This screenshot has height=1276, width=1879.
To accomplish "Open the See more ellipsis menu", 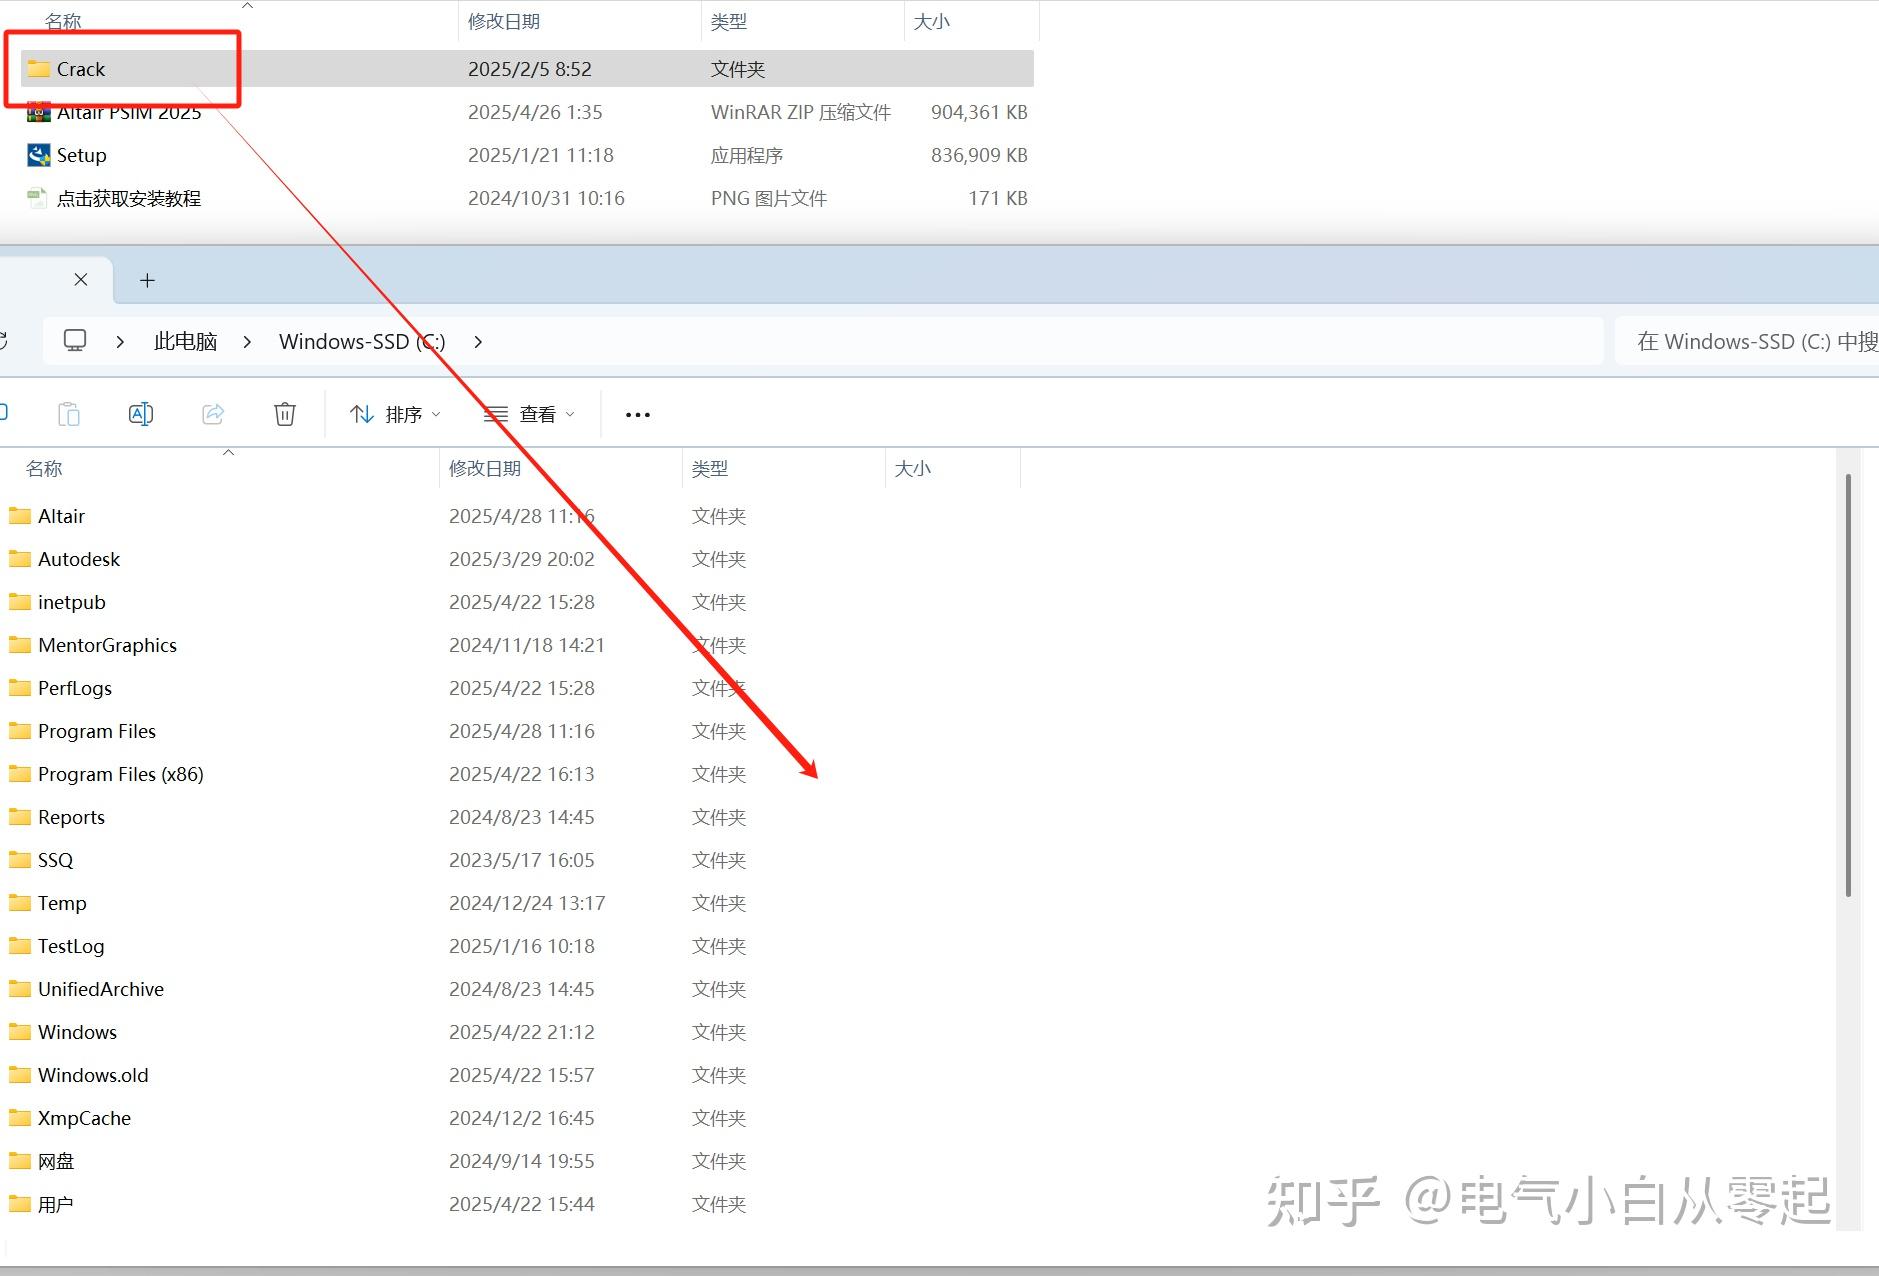I will (636, 413).
